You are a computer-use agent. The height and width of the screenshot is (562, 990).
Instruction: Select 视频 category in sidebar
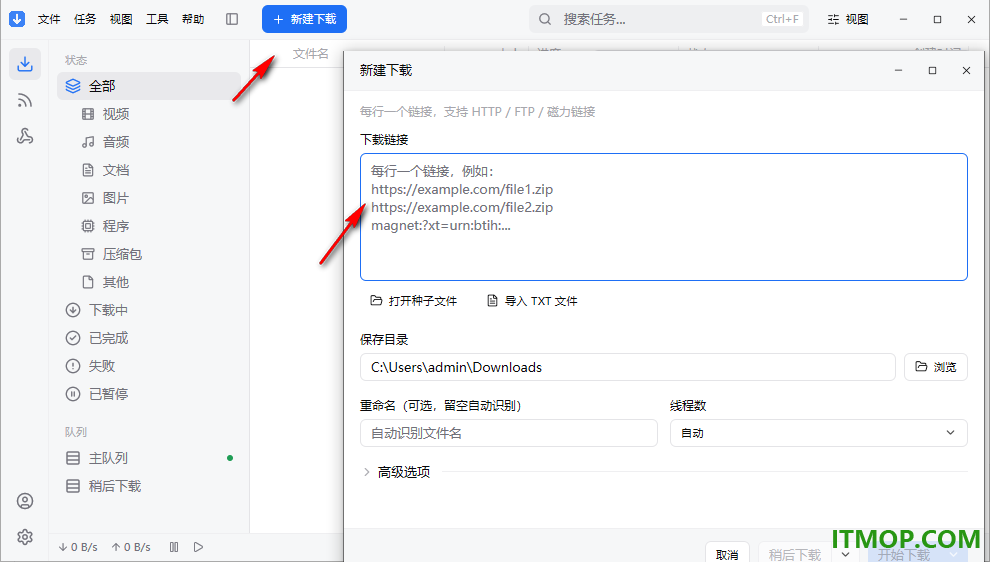[149, 114]
